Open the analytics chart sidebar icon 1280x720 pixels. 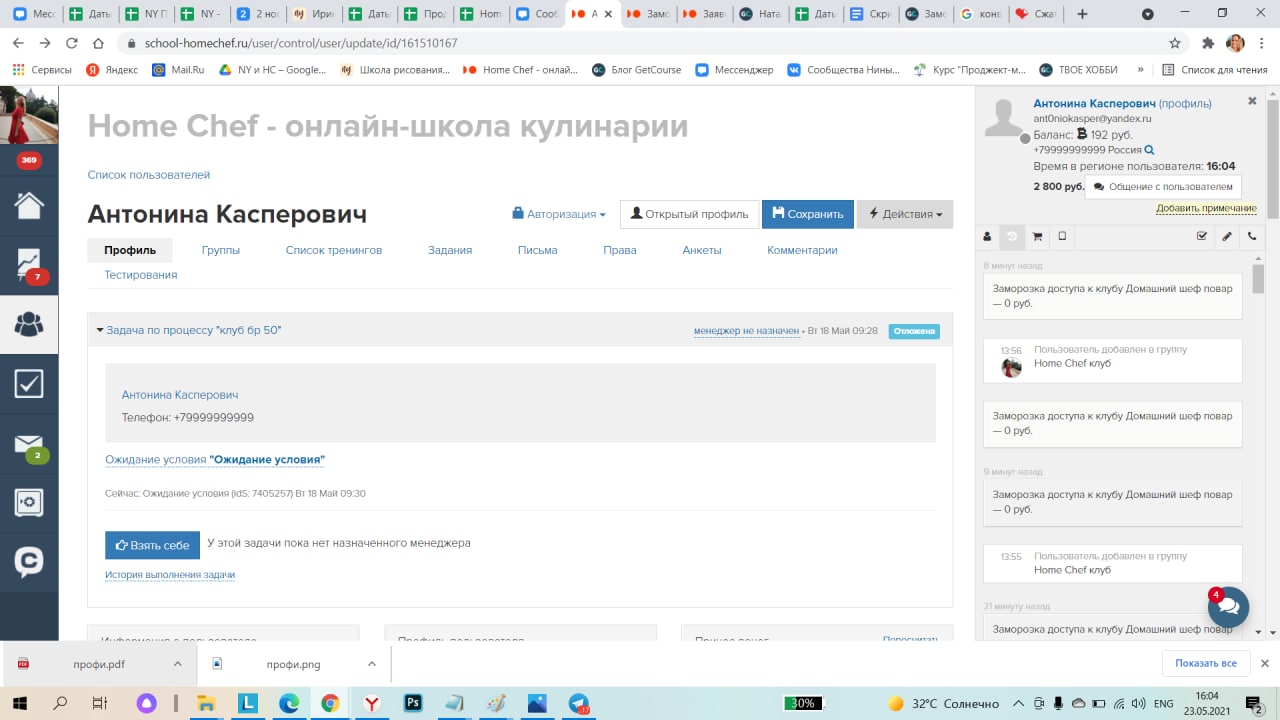tap(29, 264)
